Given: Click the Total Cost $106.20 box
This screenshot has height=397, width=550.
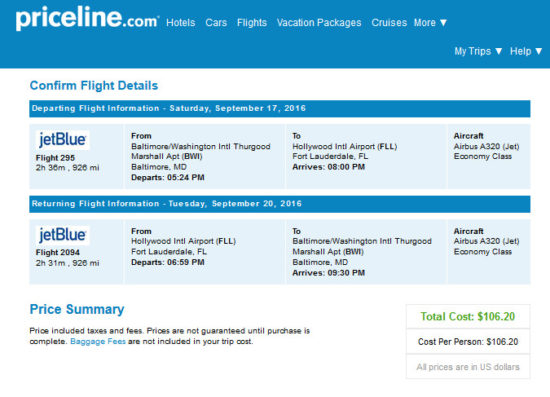Looking at the screenshot, I should click(x=468, y=316).
